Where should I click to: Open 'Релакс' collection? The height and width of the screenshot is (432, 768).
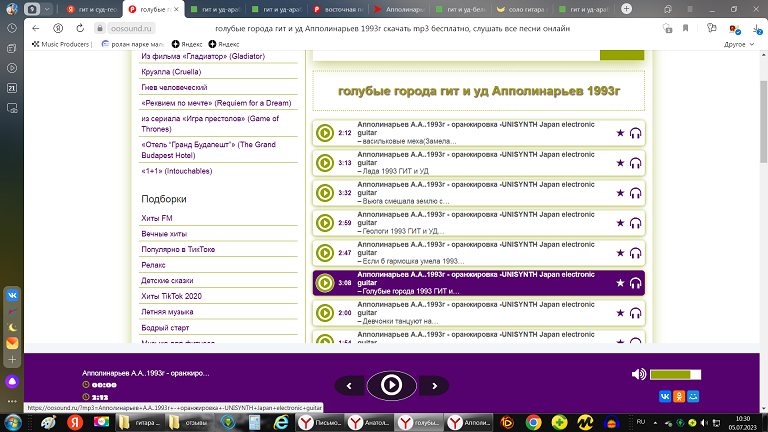(153, 265)
